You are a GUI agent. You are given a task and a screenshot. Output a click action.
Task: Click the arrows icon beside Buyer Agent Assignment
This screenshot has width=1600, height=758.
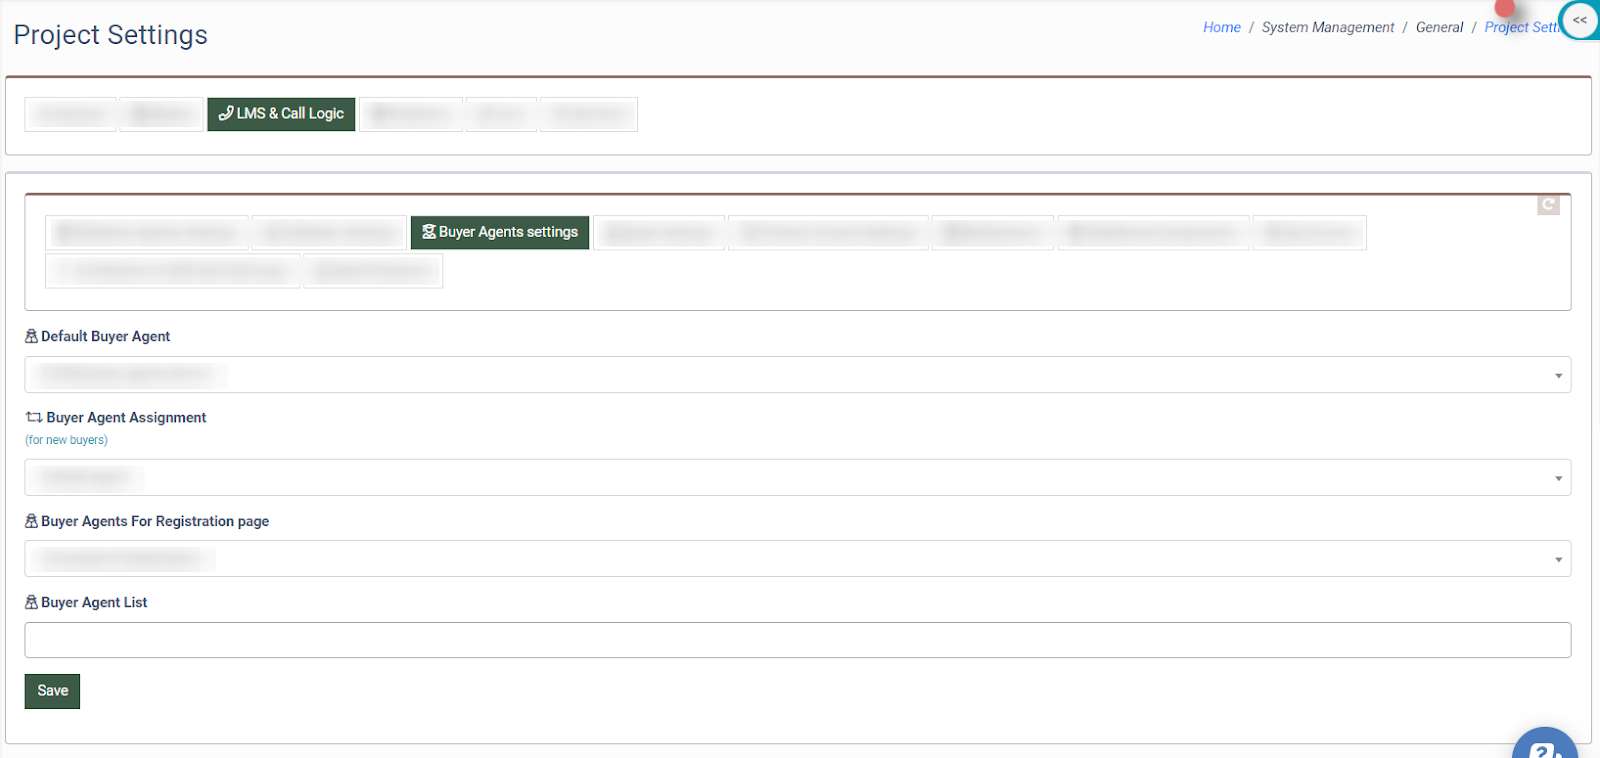click(34, 418)
